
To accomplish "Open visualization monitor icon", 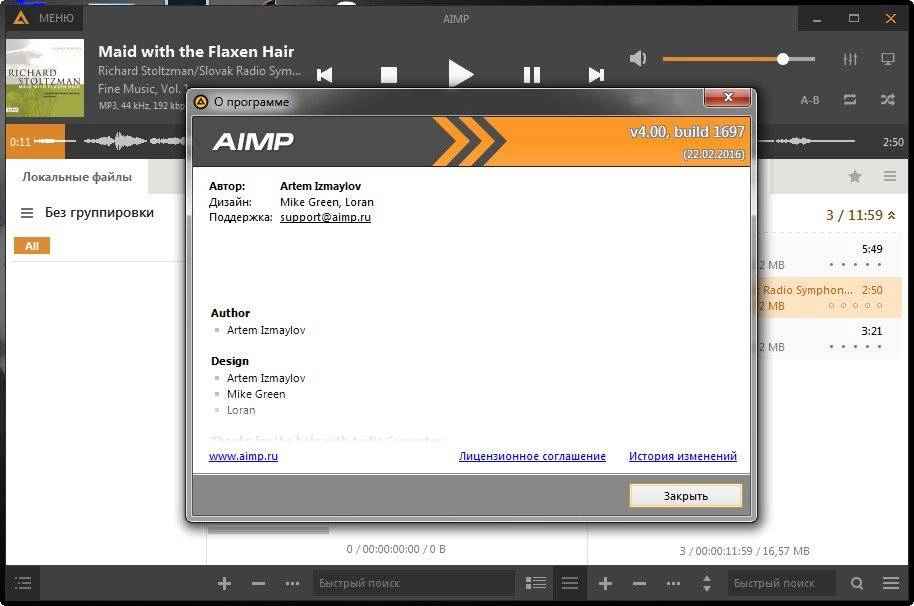I will (888, 59).
